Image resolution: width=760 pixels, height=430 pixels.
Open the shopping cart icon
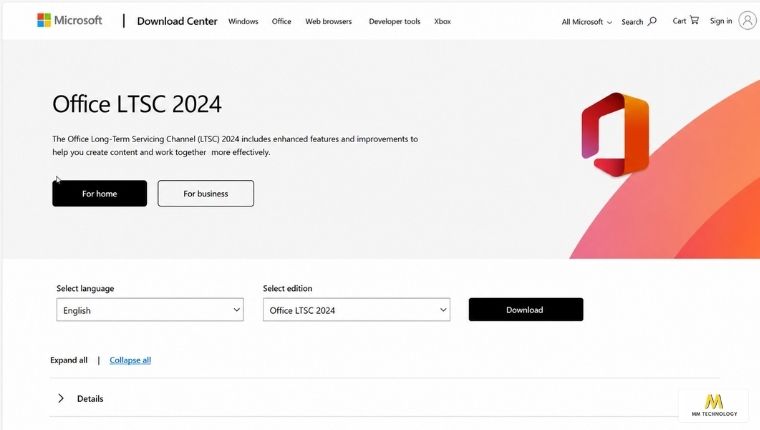click(x=695, y=20)
